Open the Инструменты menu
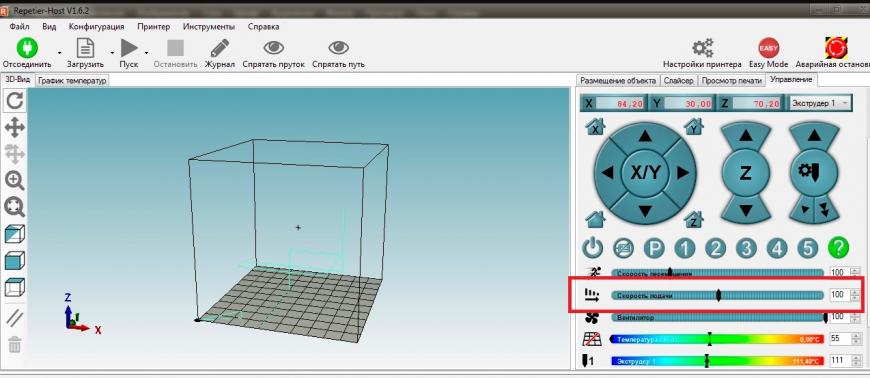870x378 pixels. [x=209, y=27]
